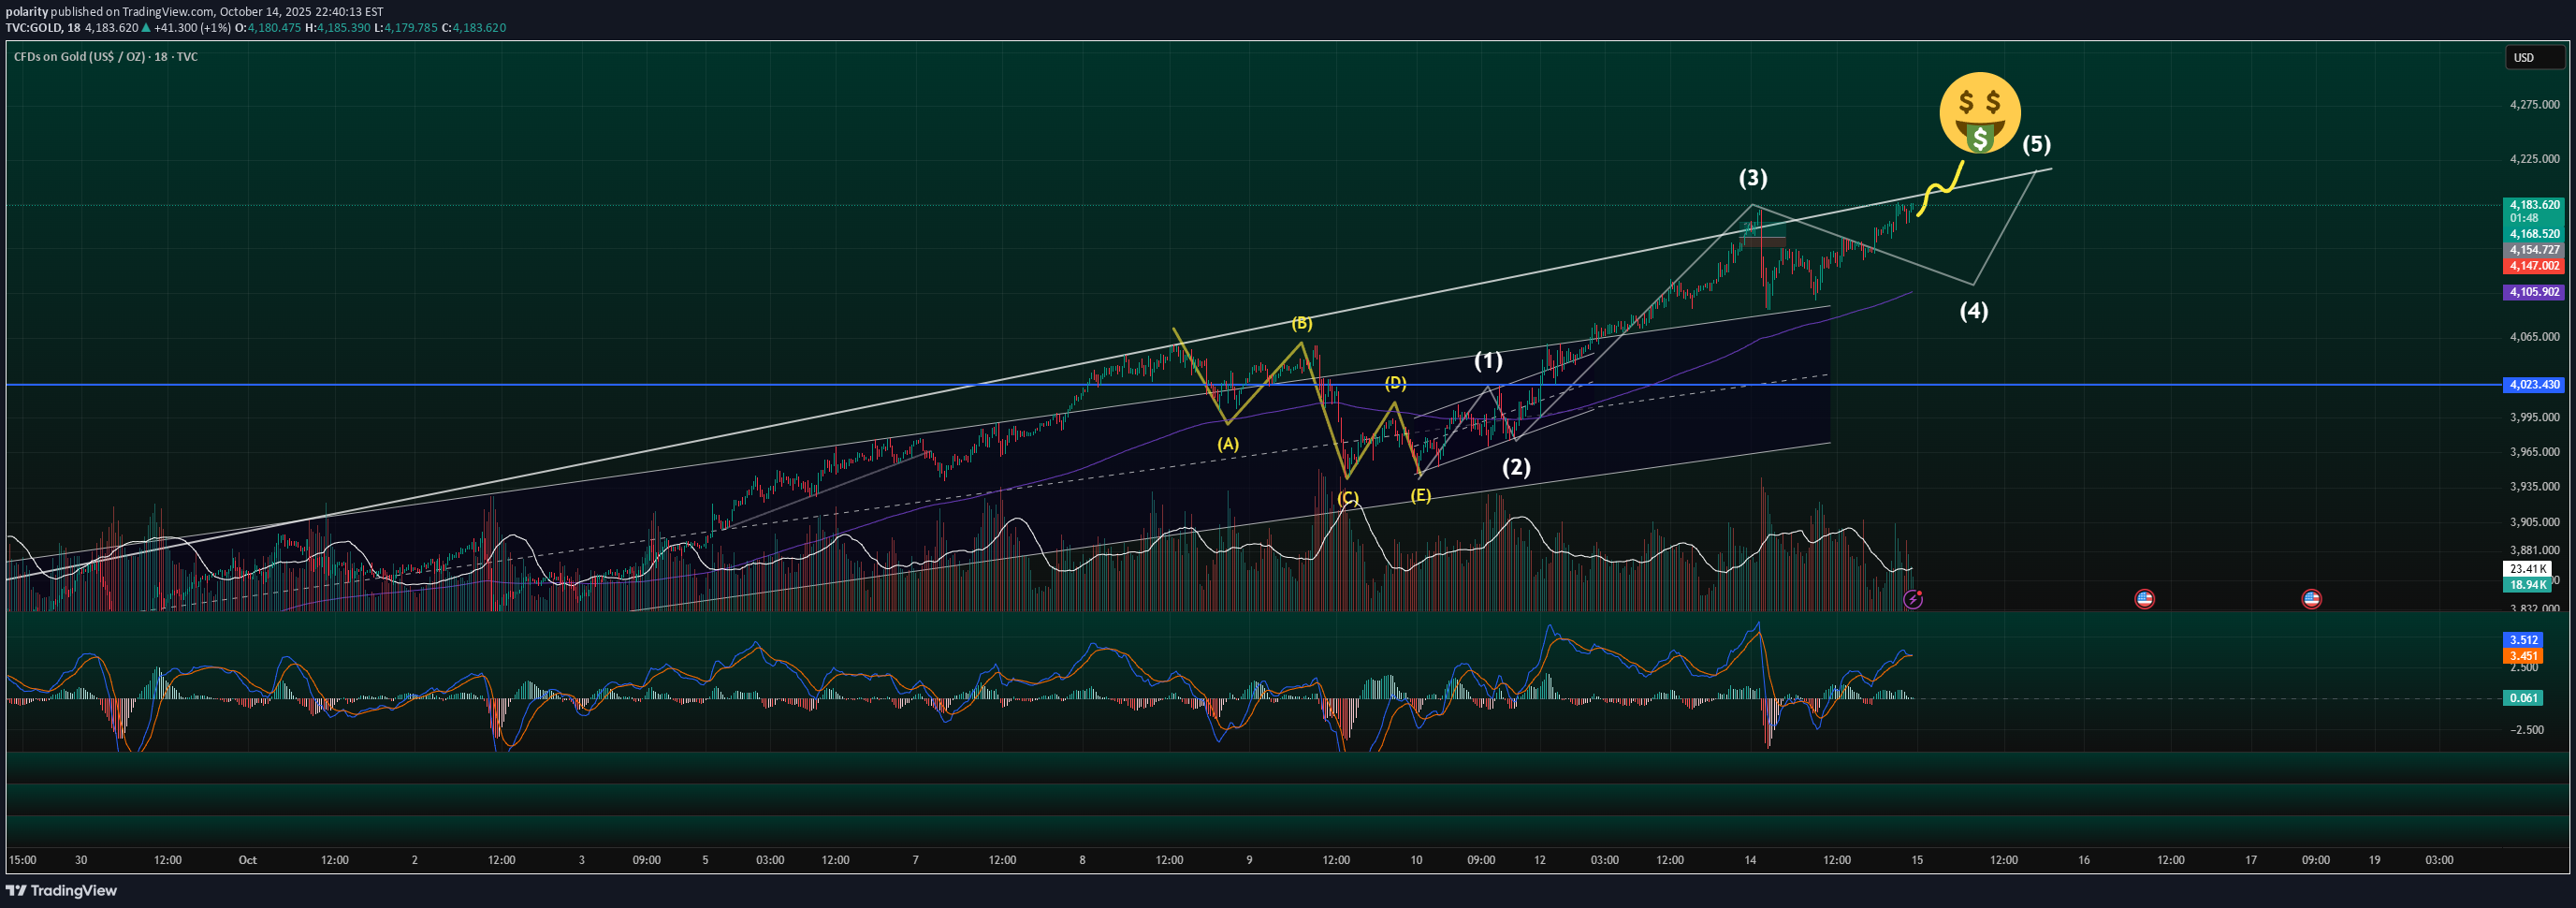Screen dimensions: 2576x908
Task: Click the author name "polarity"
Action: 26,12
